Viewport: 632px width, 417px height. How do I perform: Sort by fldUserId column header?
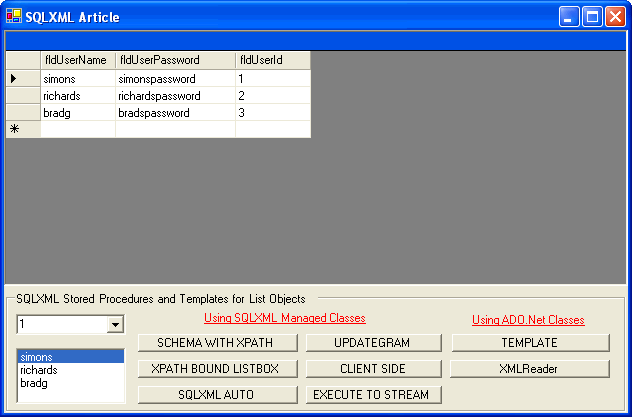point(273,60)
